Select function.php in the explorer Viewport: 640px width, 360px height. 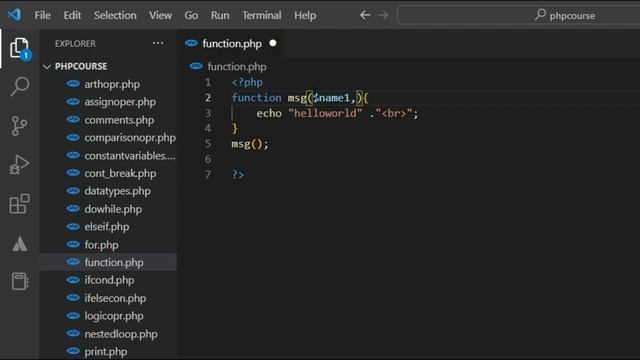108,262
